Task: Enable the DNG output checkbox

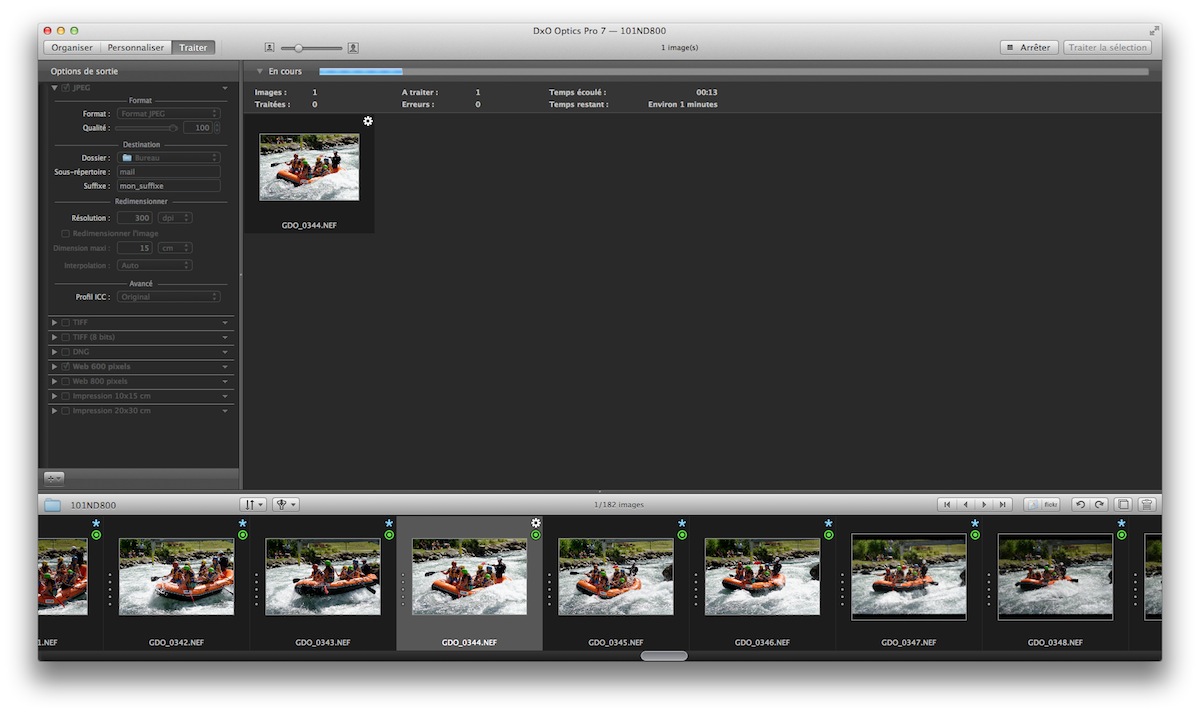Action: tap(66, 352)
